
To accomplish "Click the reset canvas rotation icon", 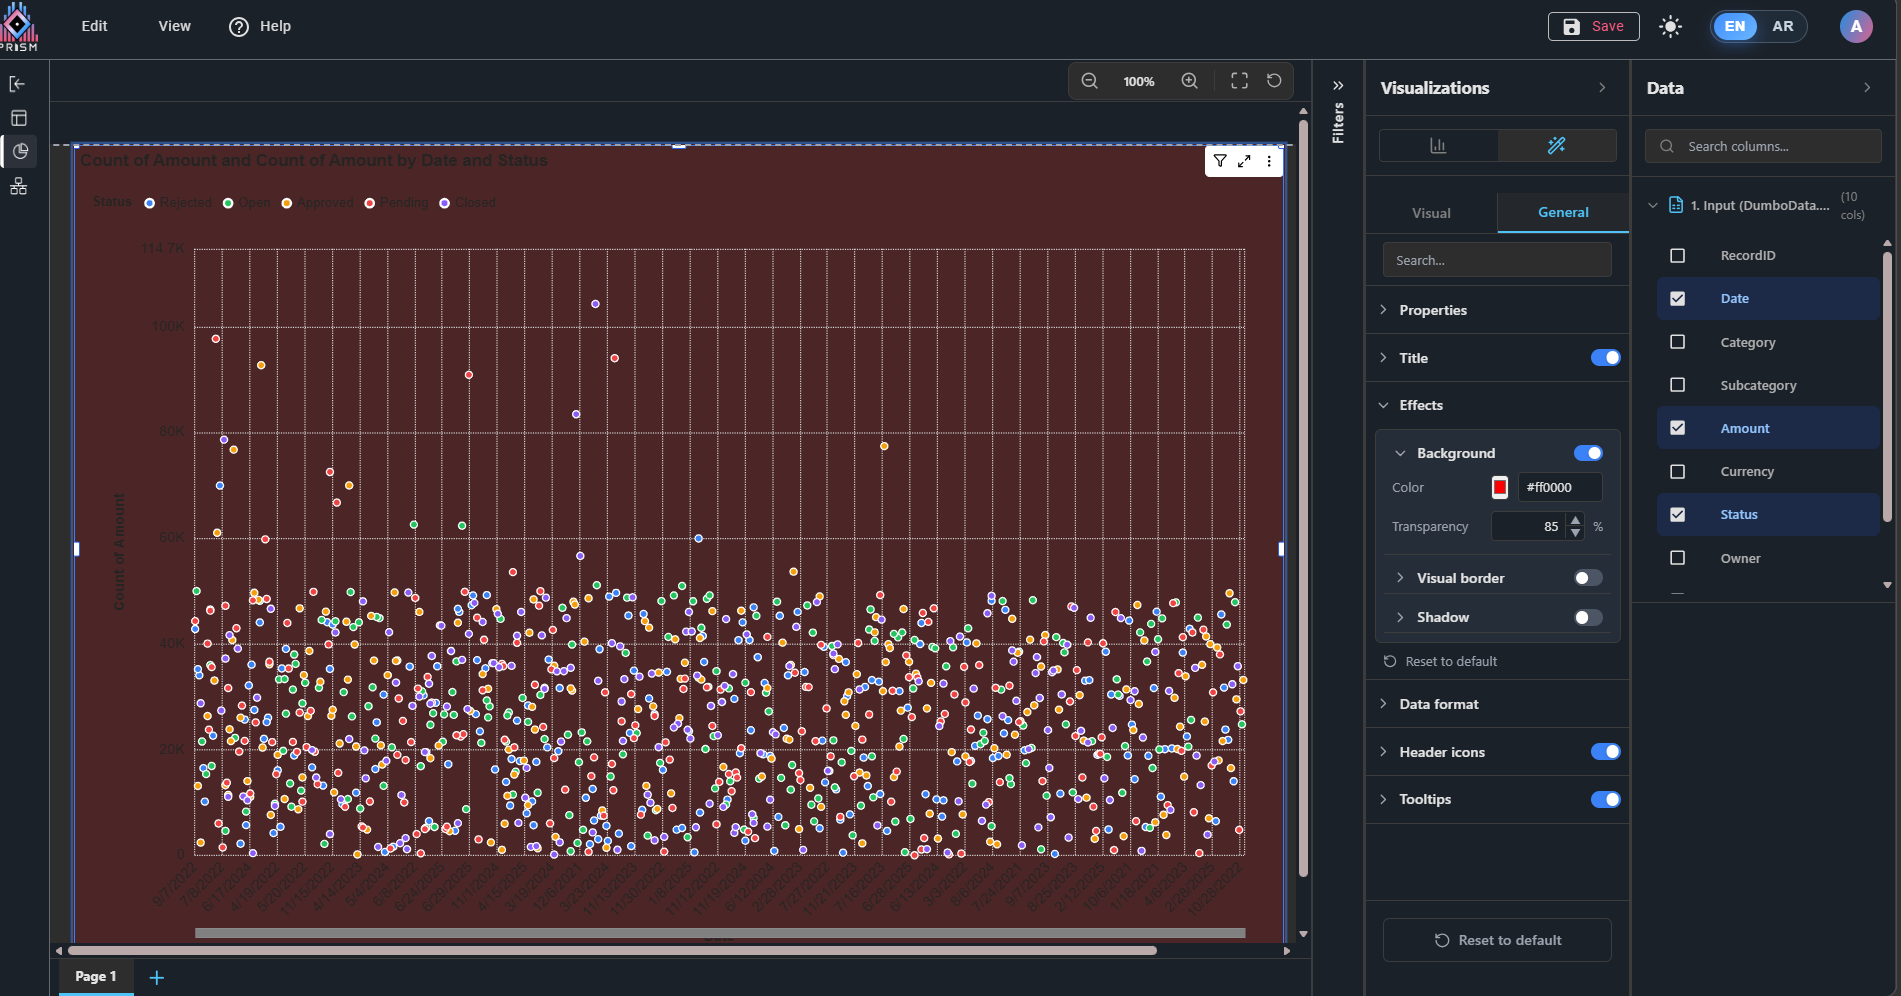I will (x=1274, y=81).
